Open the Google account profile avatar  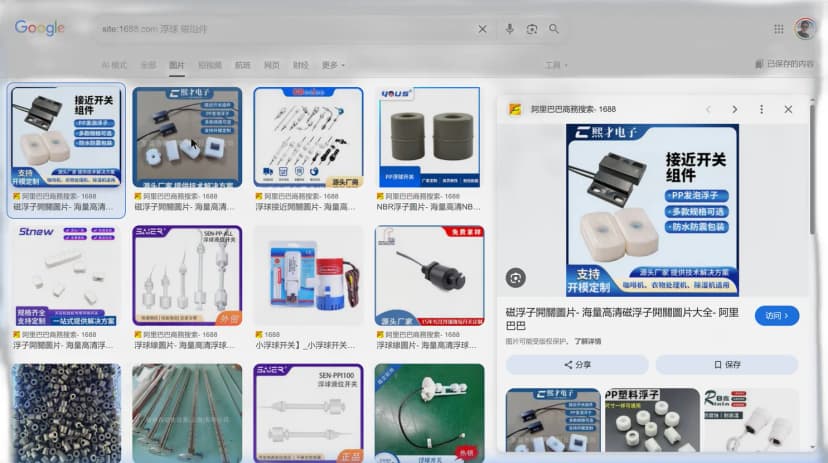(805, 29)
